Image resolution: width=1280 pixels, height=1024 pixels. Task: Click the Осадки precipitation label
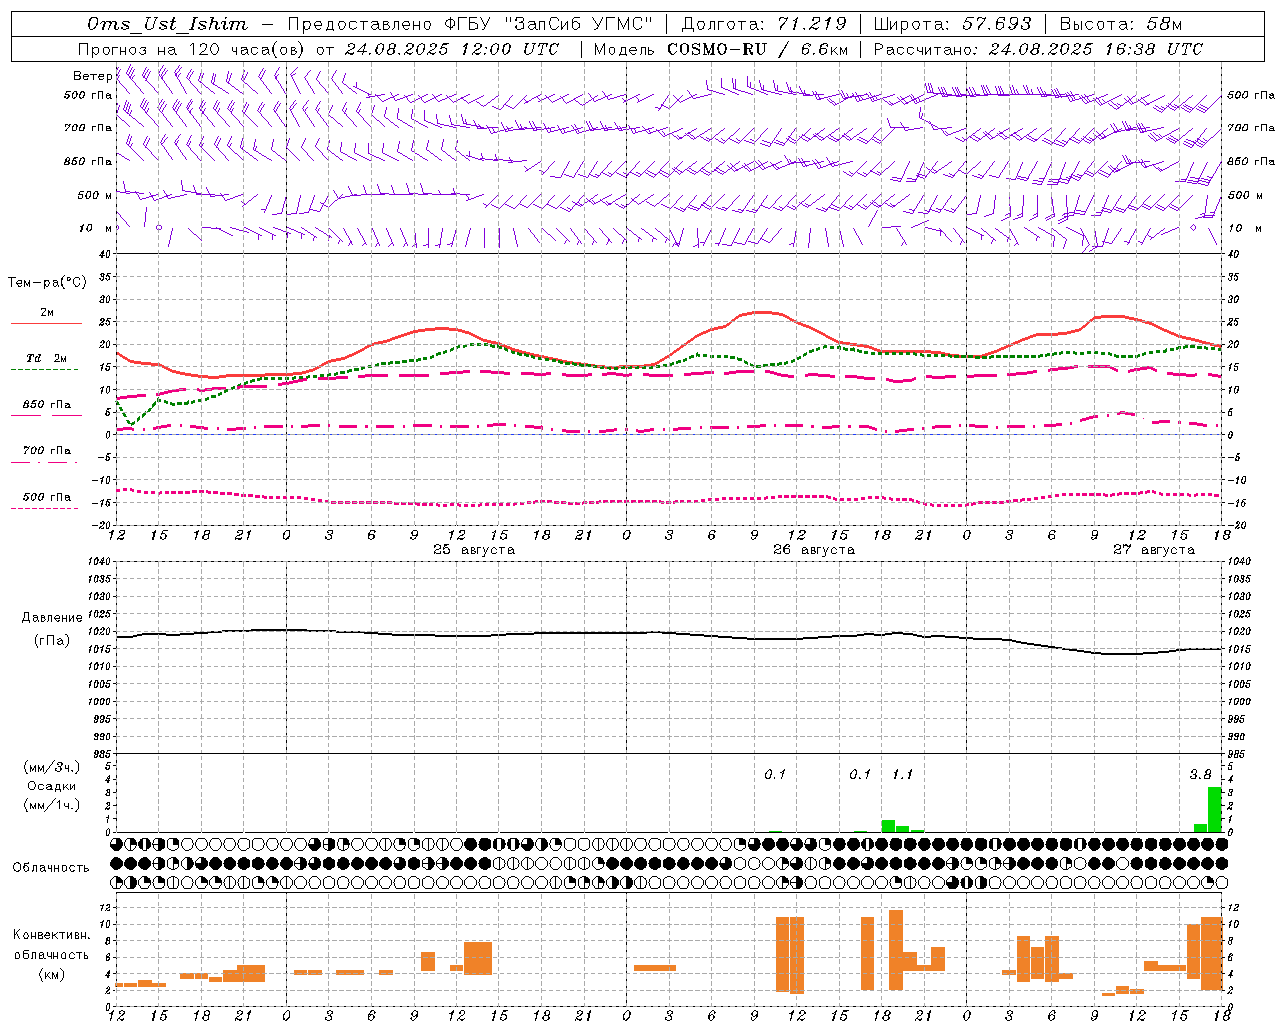coord(51,786)
